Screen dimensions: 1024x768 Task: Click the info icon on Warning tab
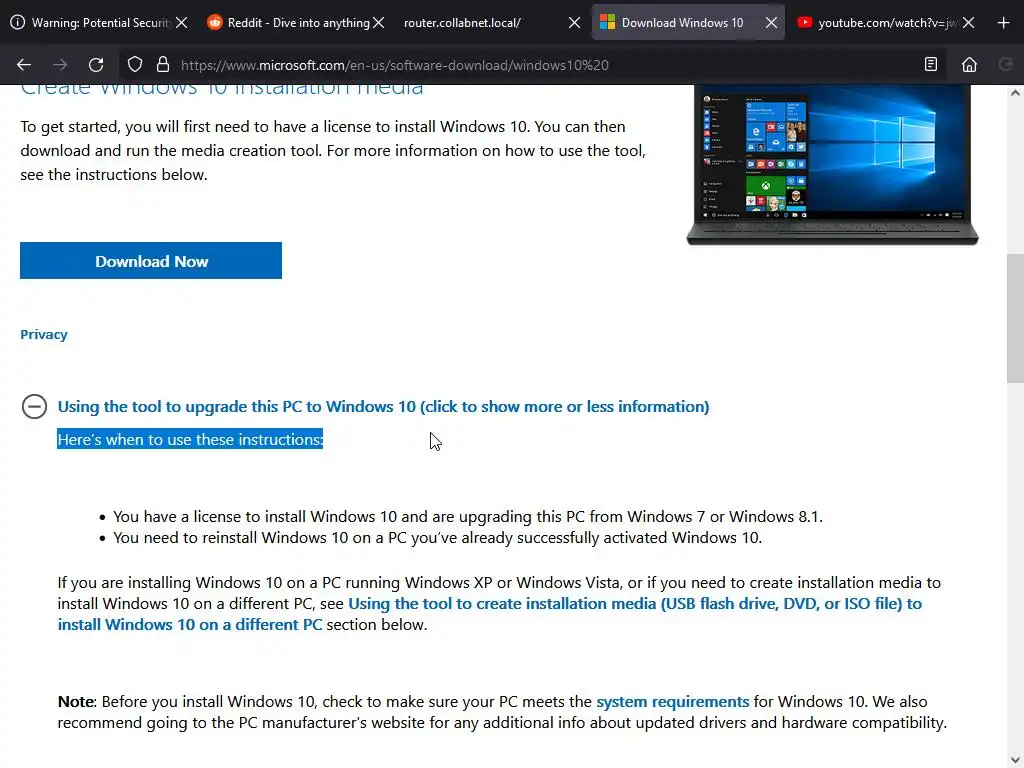click(x=18, y=22)
